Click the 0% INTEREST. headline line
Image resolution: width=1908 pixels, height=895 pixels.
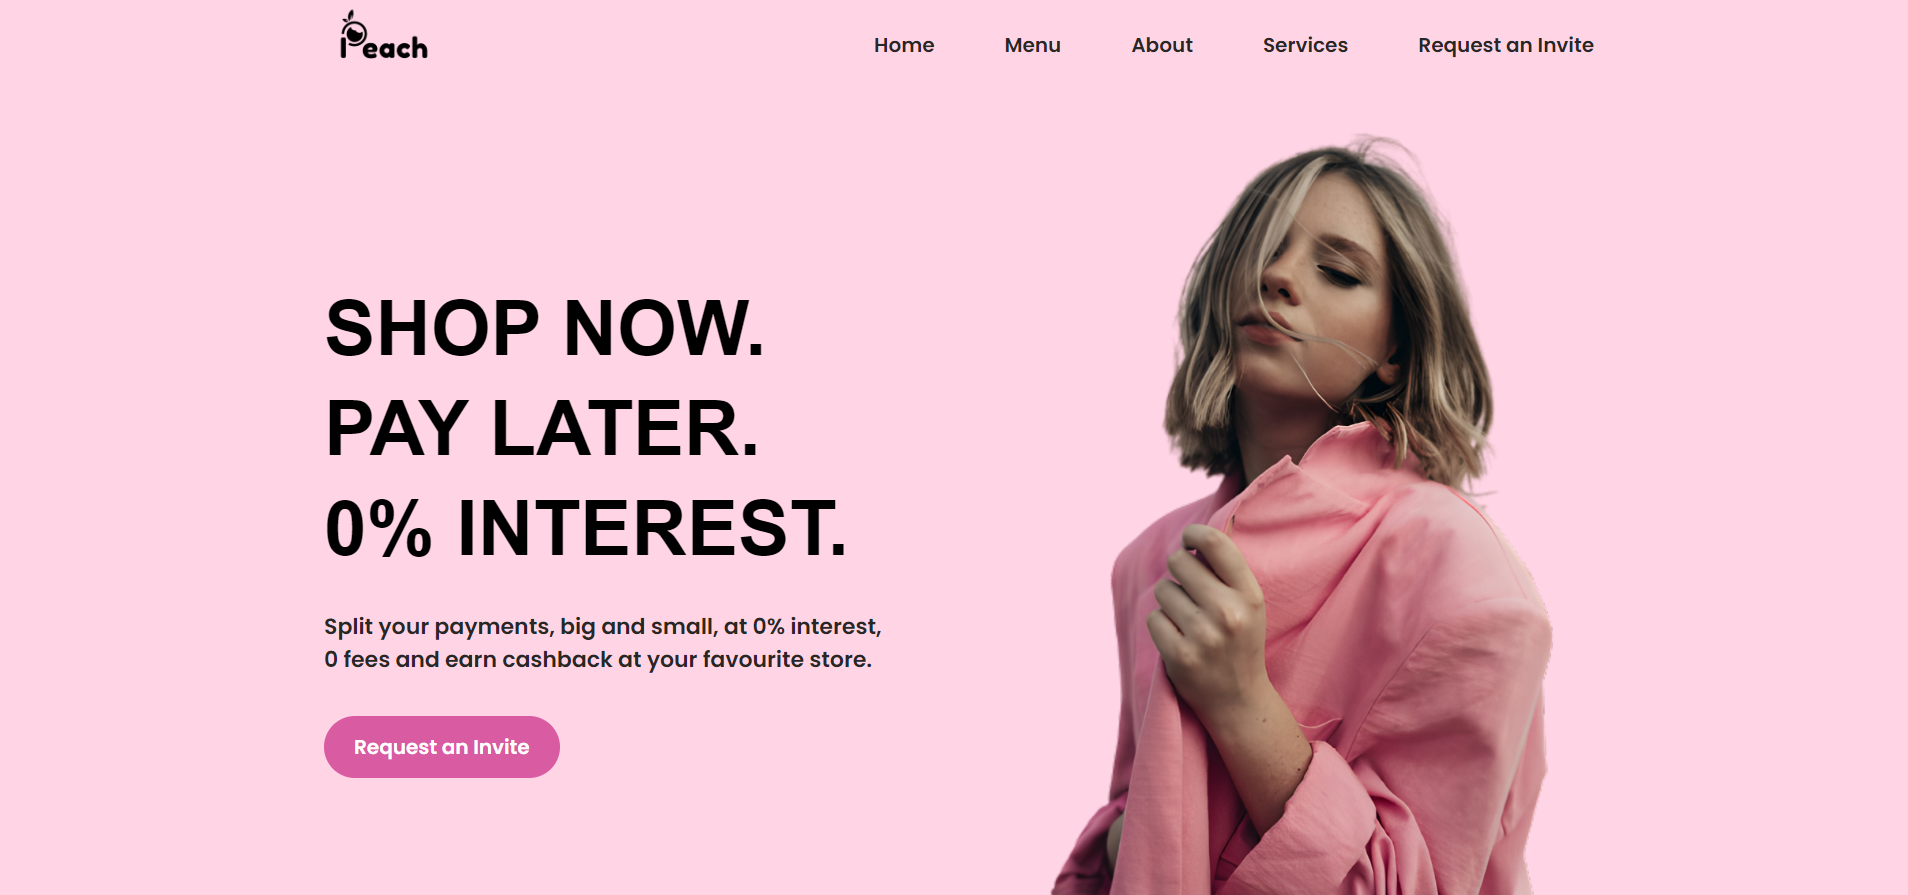pos(586,528)
